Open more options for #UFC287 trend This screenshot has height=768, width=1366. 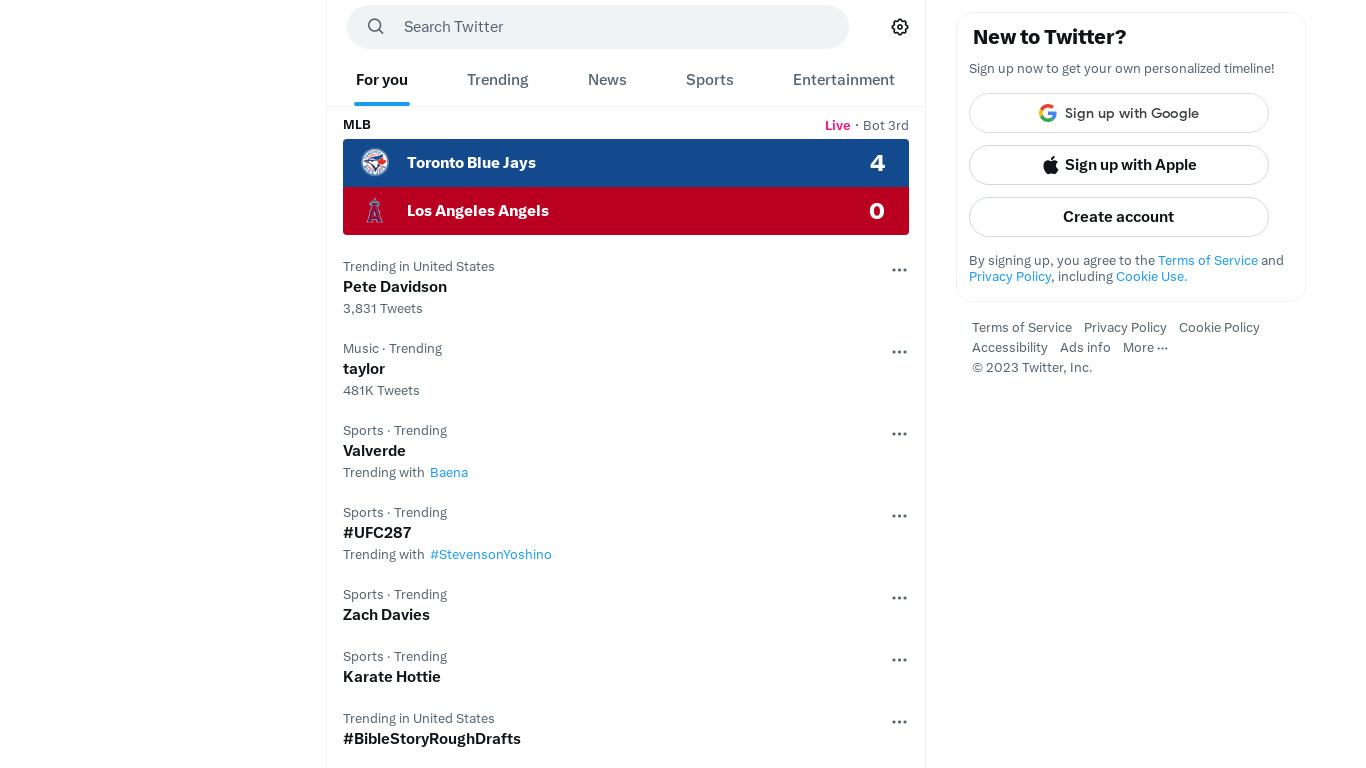click(900, 516)
